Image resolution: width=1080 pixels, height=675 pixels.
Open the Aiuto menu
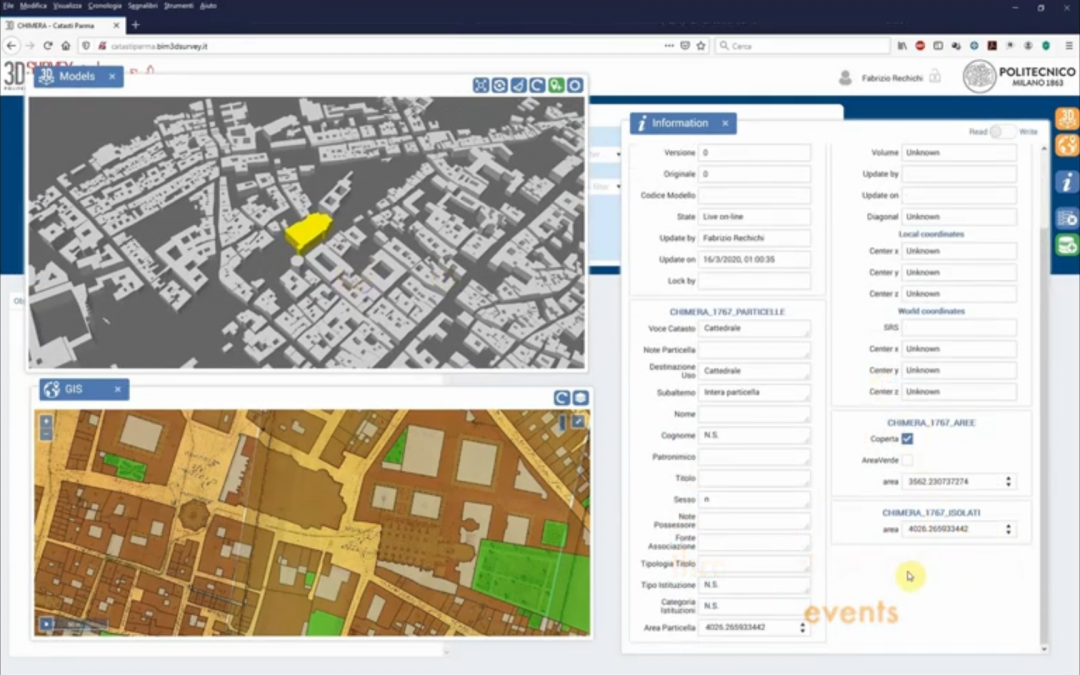208,6
